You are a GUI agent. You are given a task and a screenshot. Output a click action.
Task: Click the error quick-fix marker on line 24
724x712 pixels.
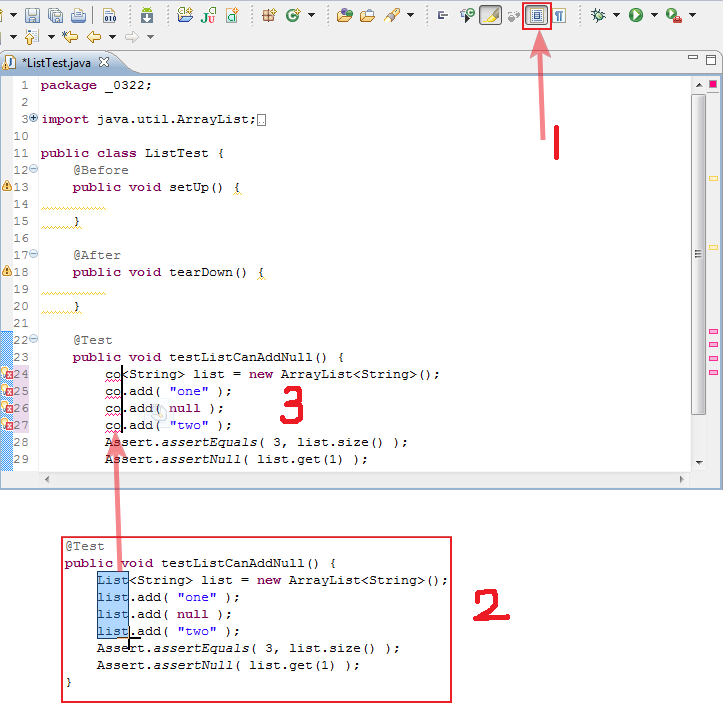(x=7, y=373)
